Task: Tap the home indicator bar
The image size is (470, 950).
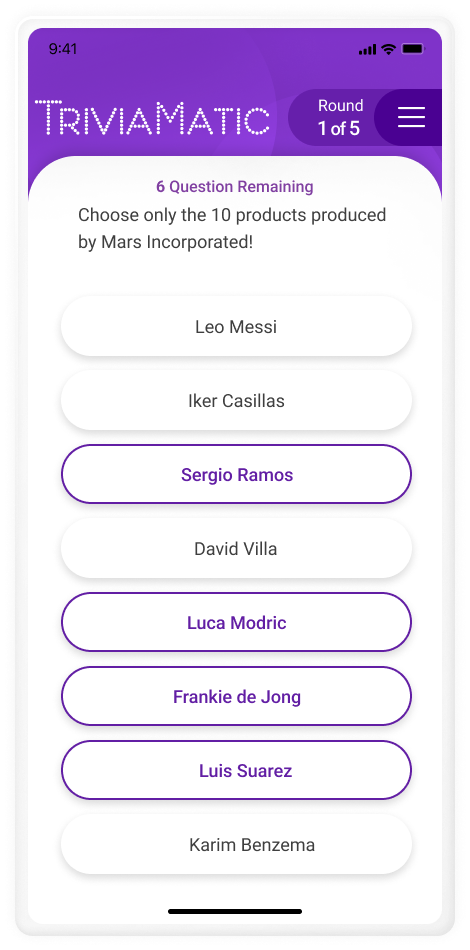Action: (235, 911)
